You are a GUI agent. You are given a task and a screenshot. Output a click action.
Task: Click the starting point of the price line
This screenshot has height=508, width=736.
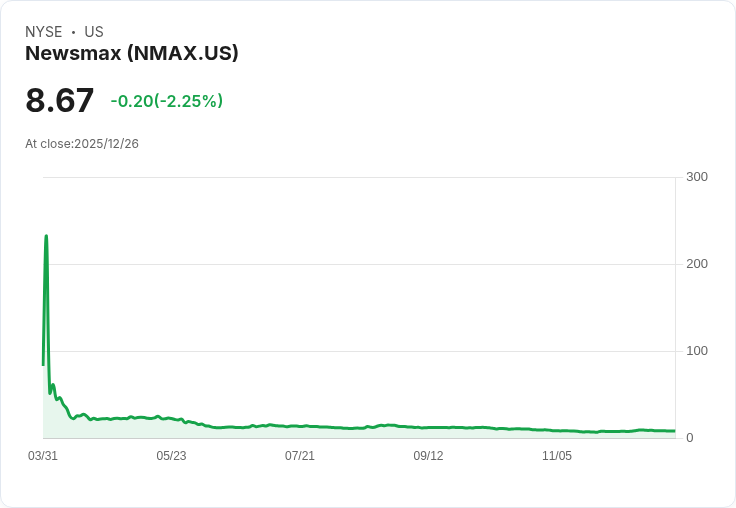(x=43, y=364)
